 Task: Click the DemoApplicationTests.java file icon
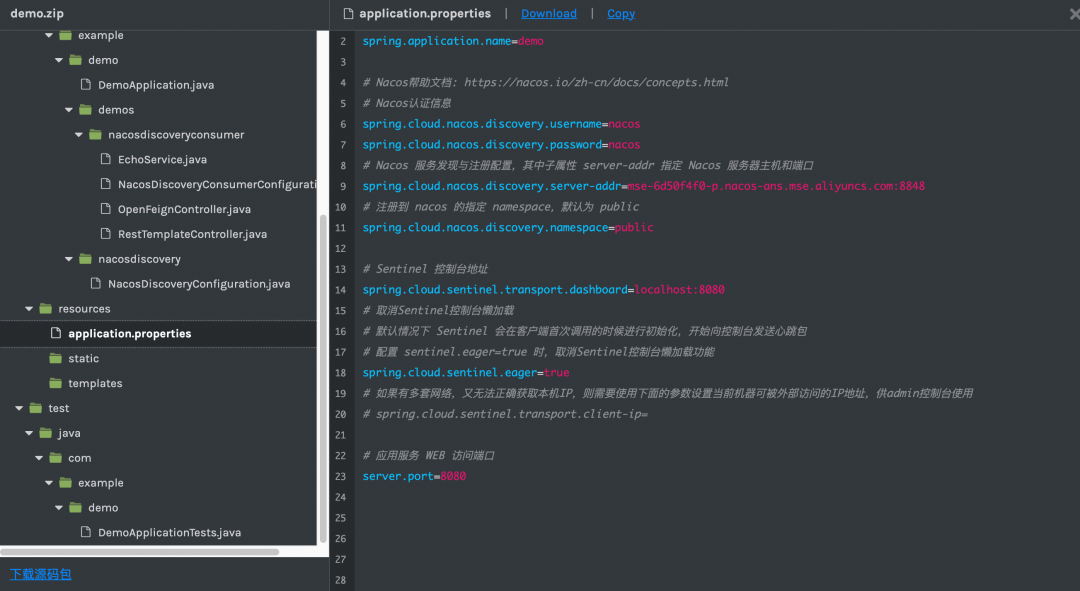coord(85,532)
